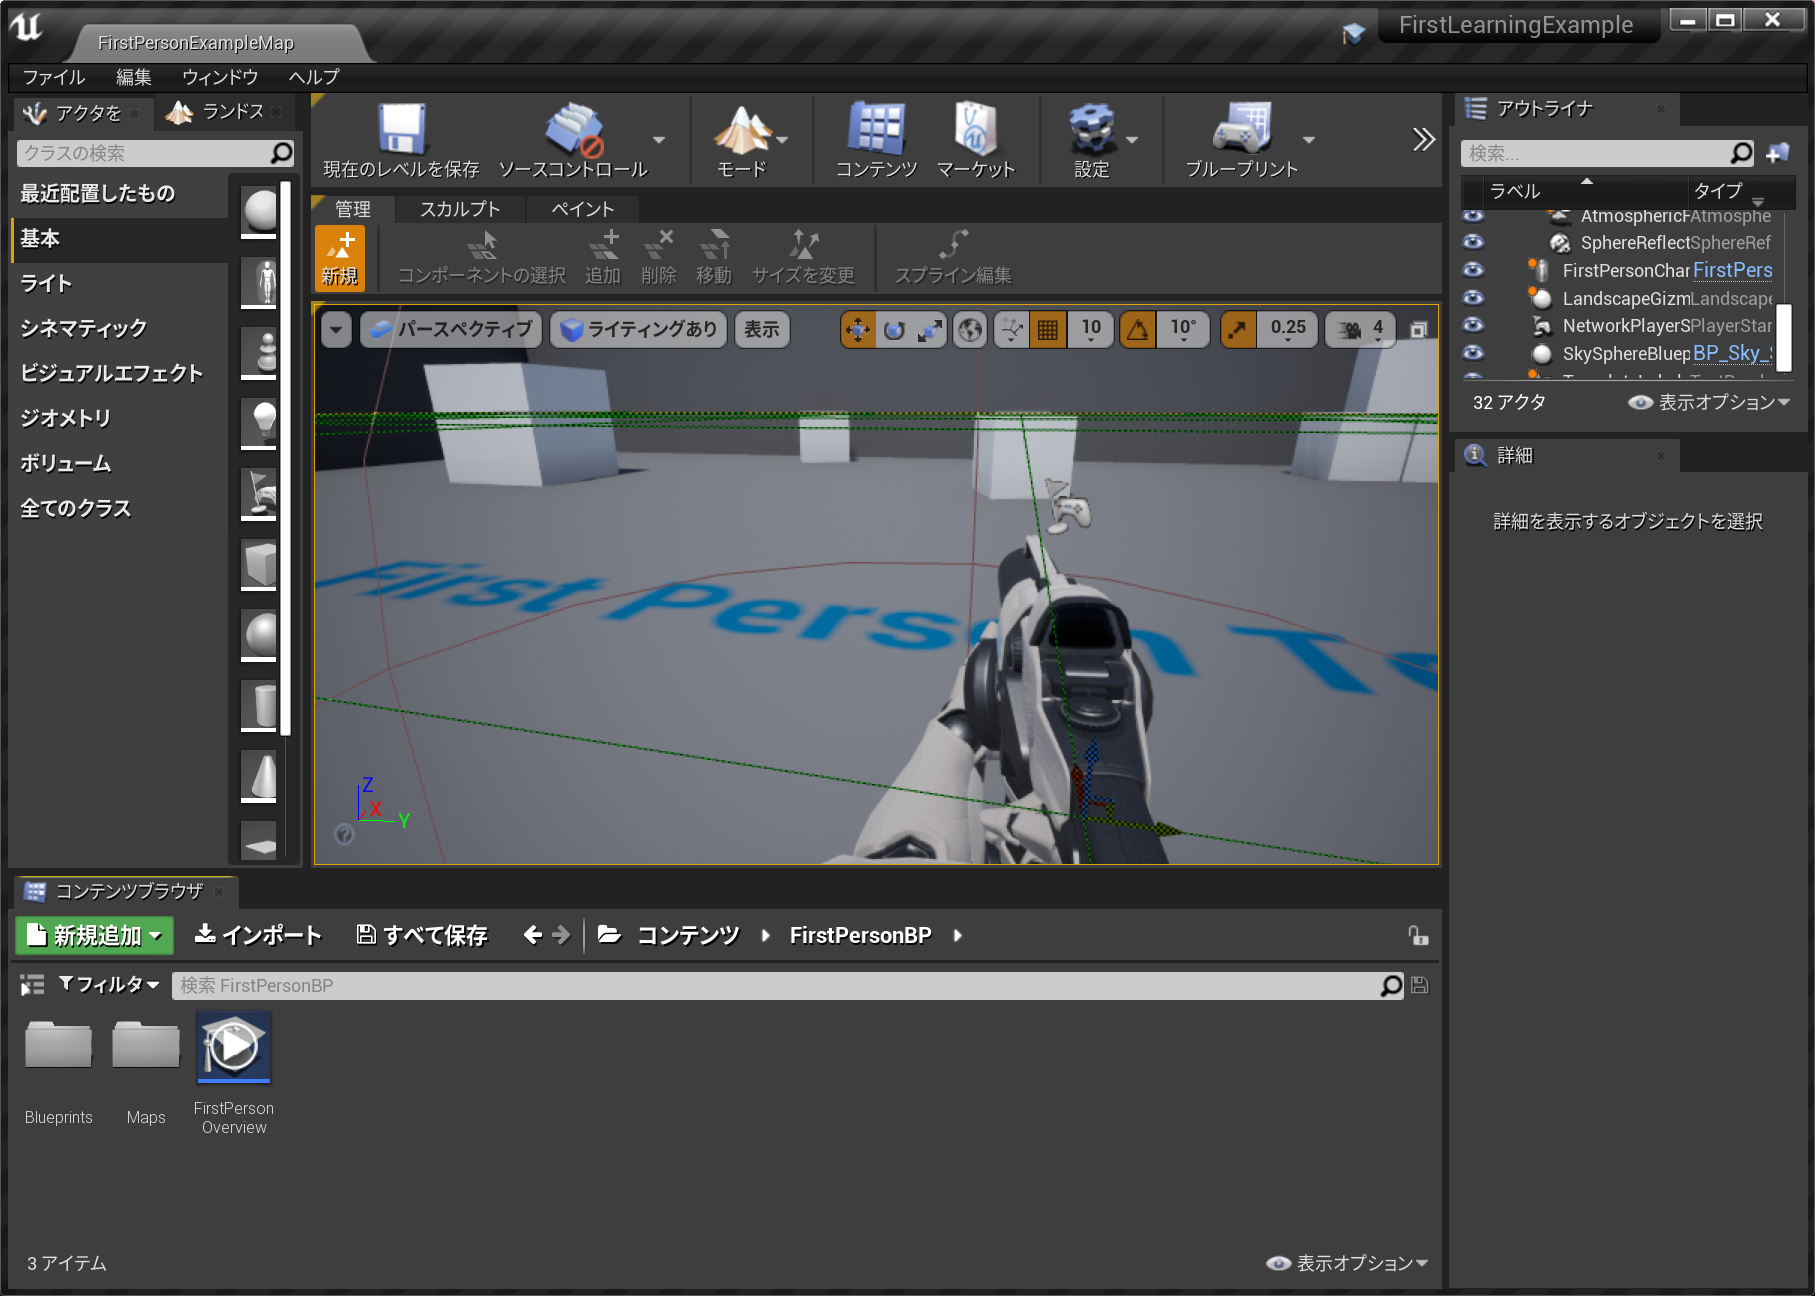Screen dimensions: 1815x1296
Task: Click FirstPersonBP breadcrumb path
Action: pos(860,935)
